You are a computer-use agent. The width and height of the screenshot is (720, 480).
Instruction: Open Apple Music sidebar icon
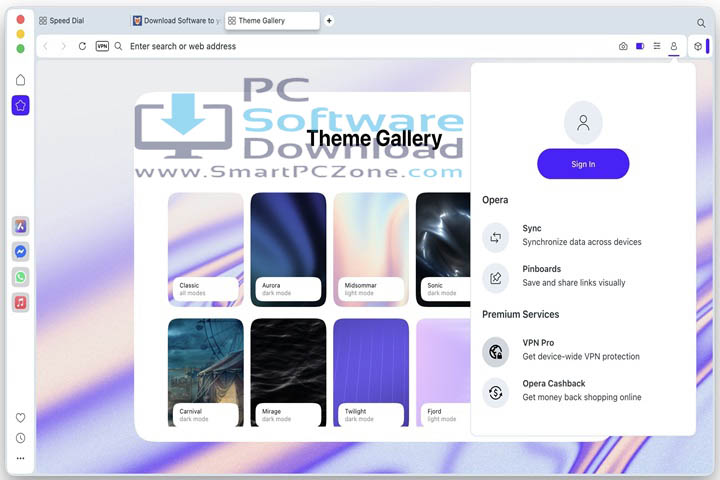21,303
